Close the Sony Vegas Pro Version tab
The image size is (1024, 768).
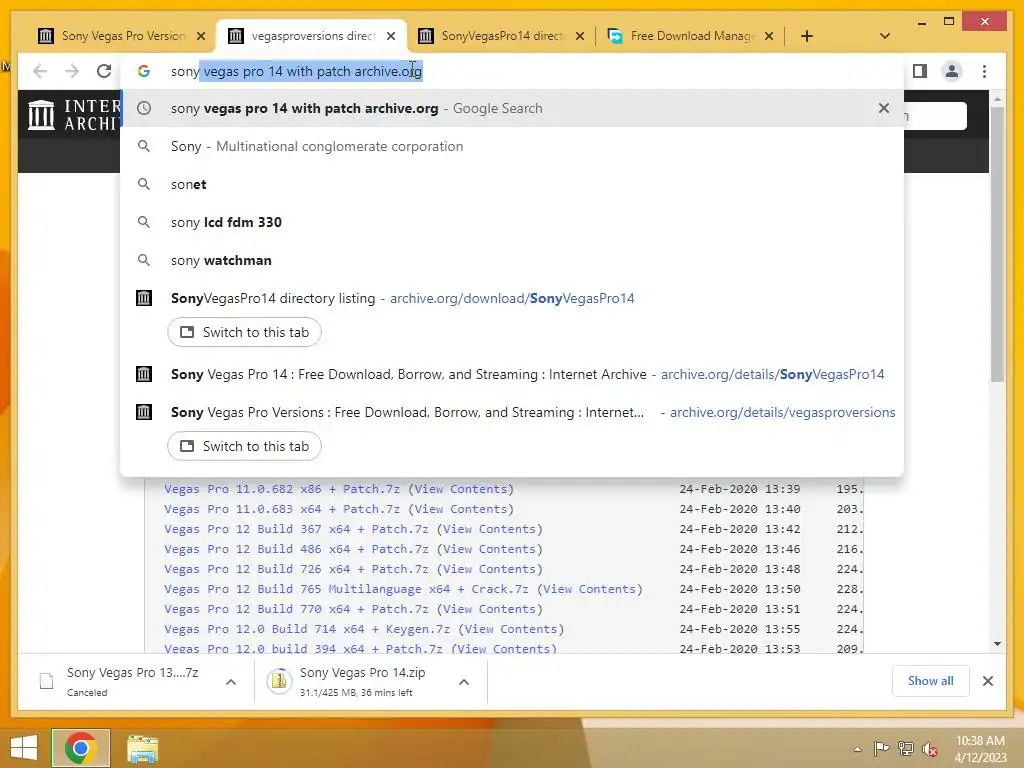coord(201,36)
